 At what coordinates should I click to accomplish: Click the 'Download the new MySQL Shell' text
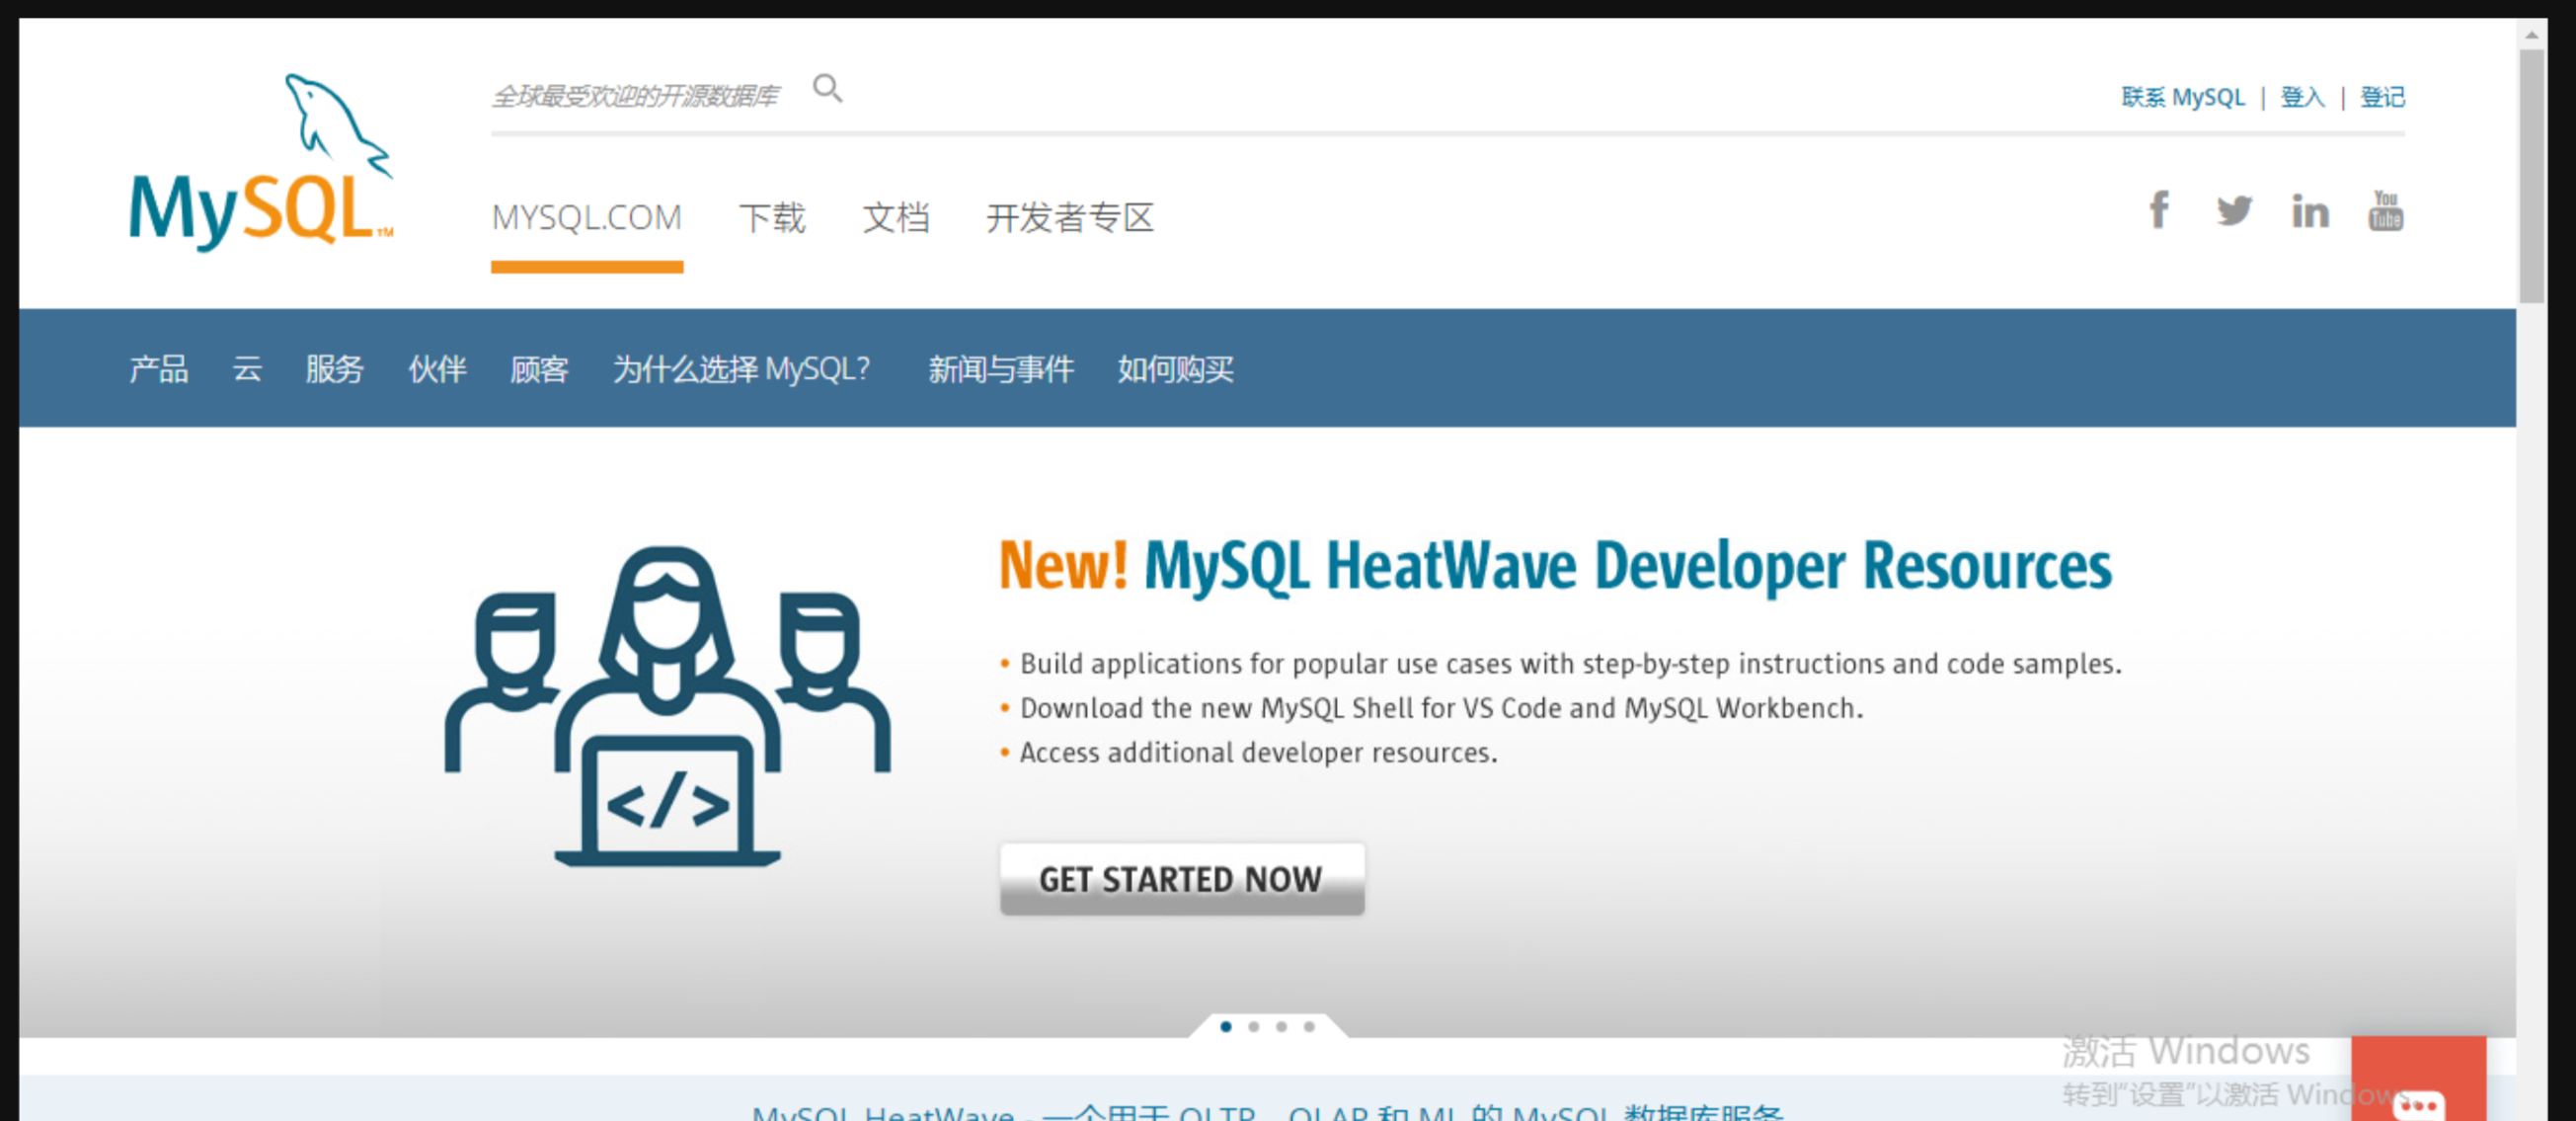1441,708
